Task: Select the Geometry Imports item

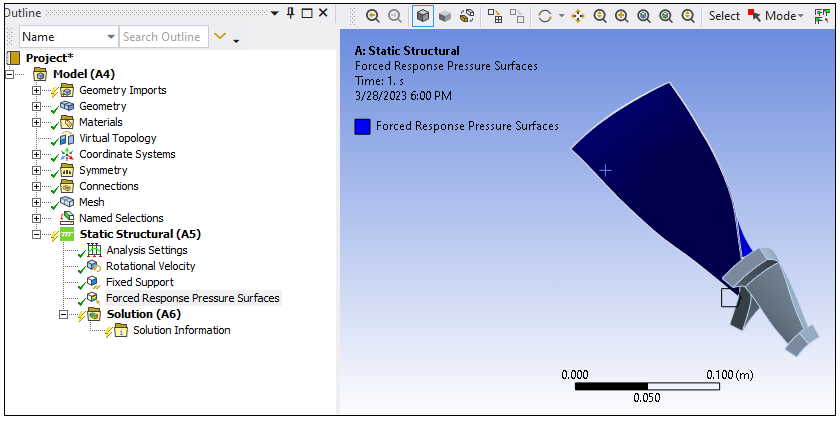Action: [123, 90]
